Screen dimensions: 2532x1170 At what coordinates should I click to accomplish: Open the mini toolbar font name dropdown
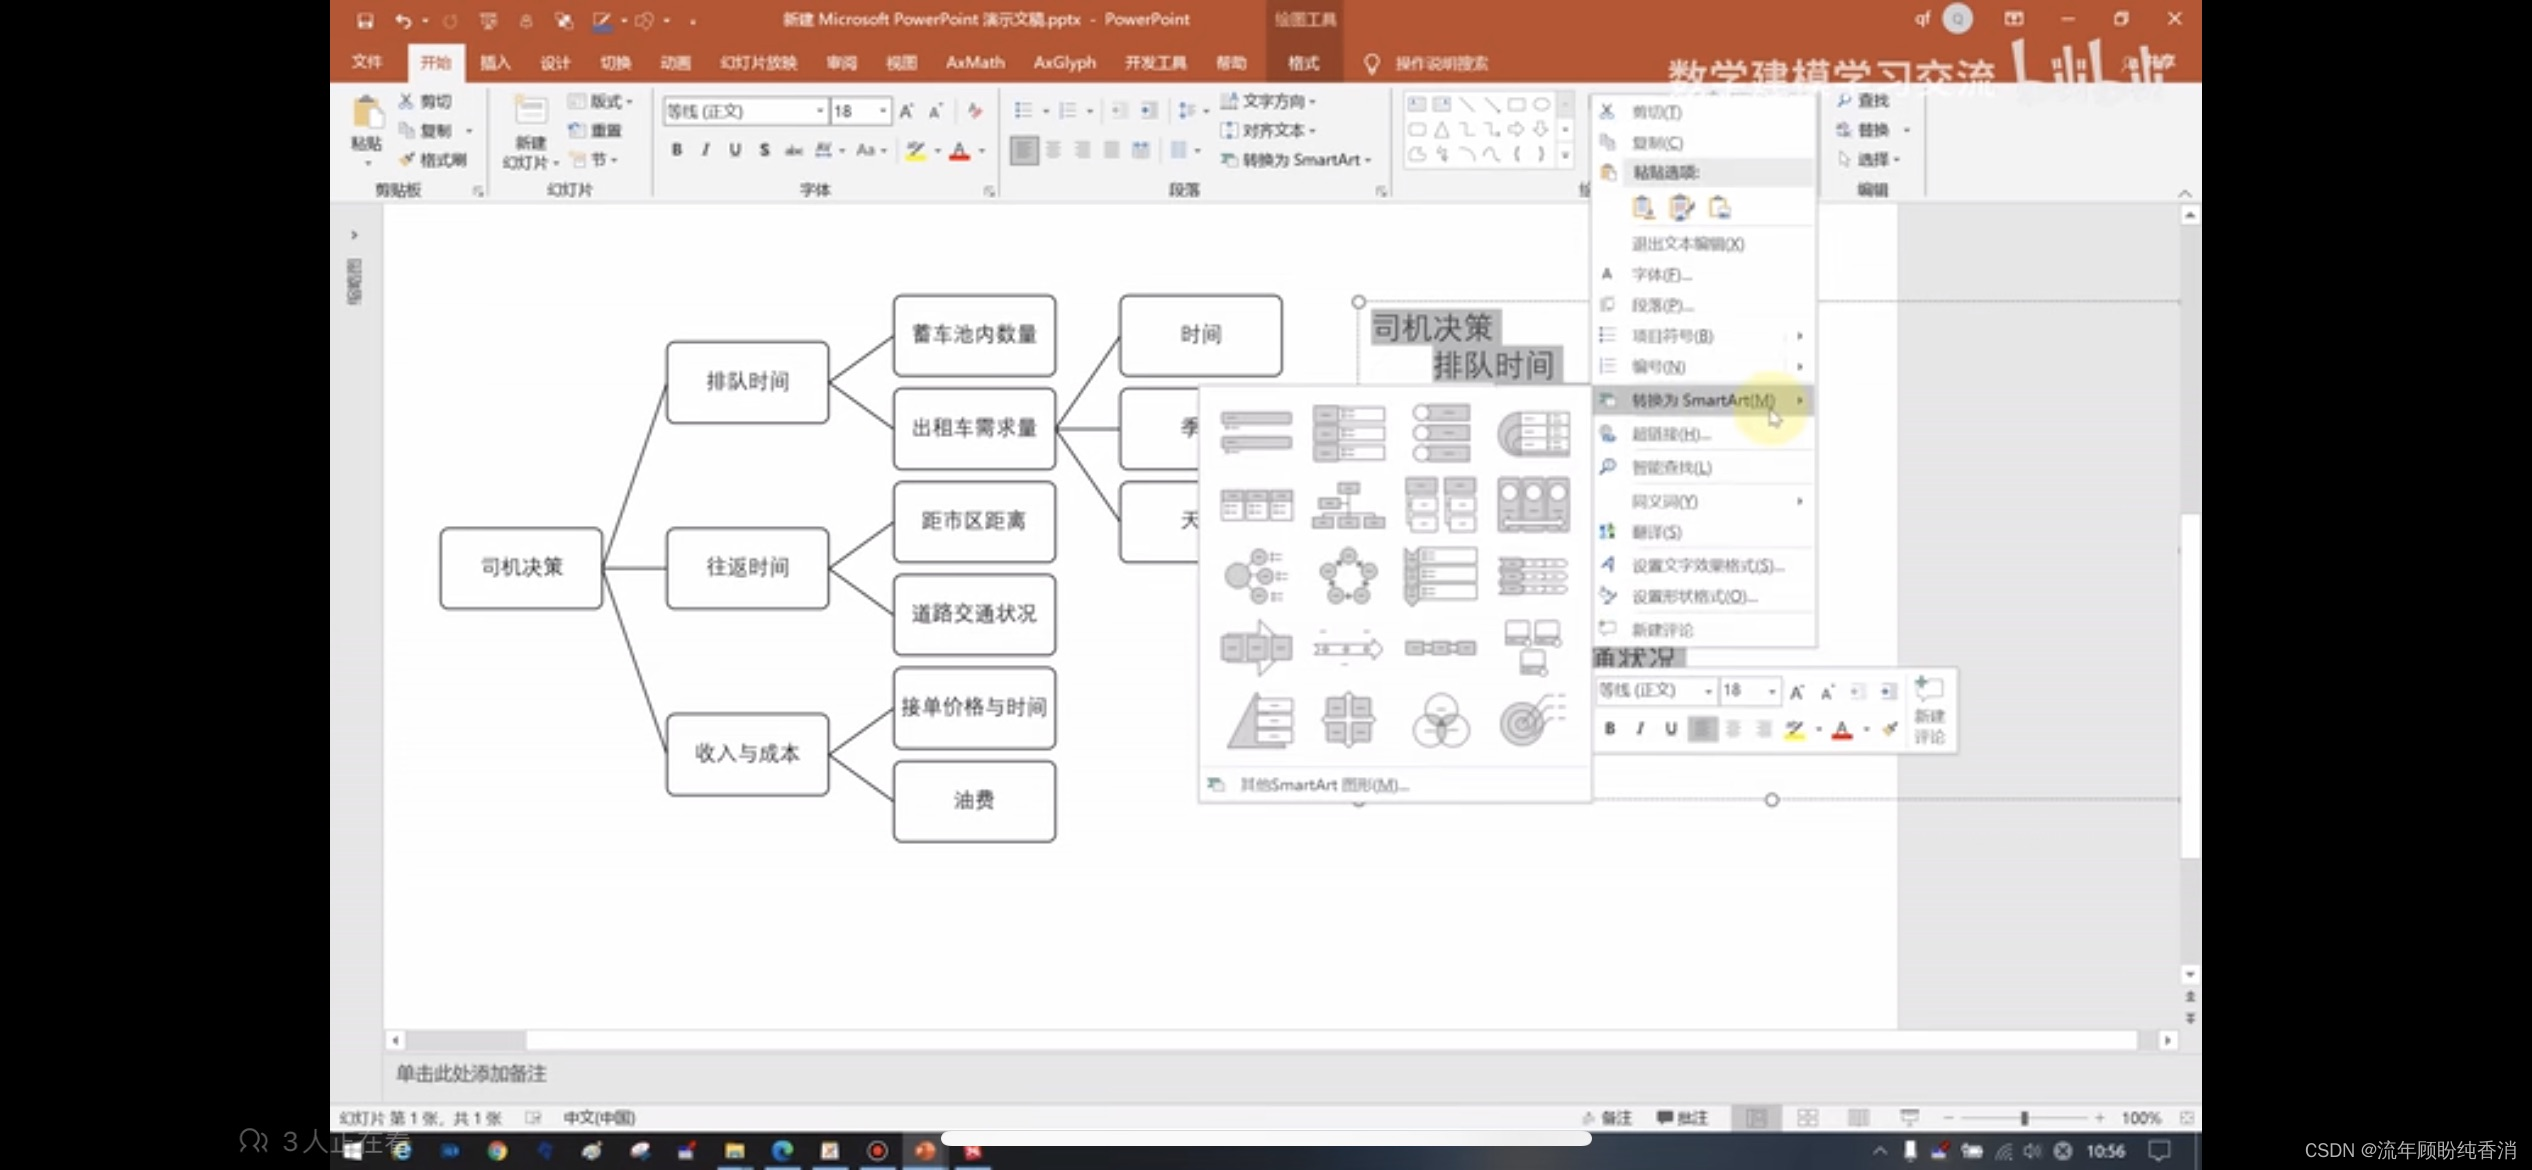pos(1708,691)
